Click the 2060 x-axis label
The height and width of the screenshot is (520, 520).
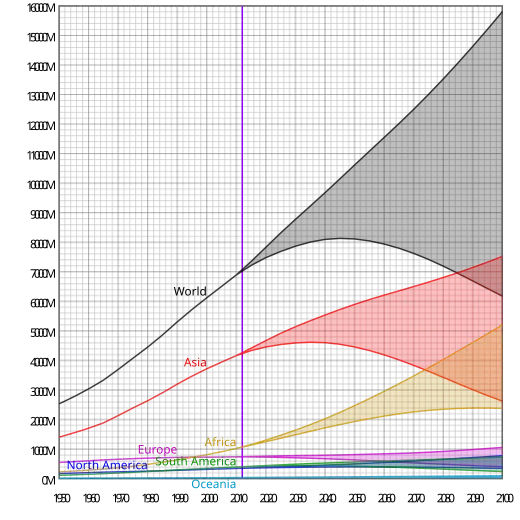387,498
